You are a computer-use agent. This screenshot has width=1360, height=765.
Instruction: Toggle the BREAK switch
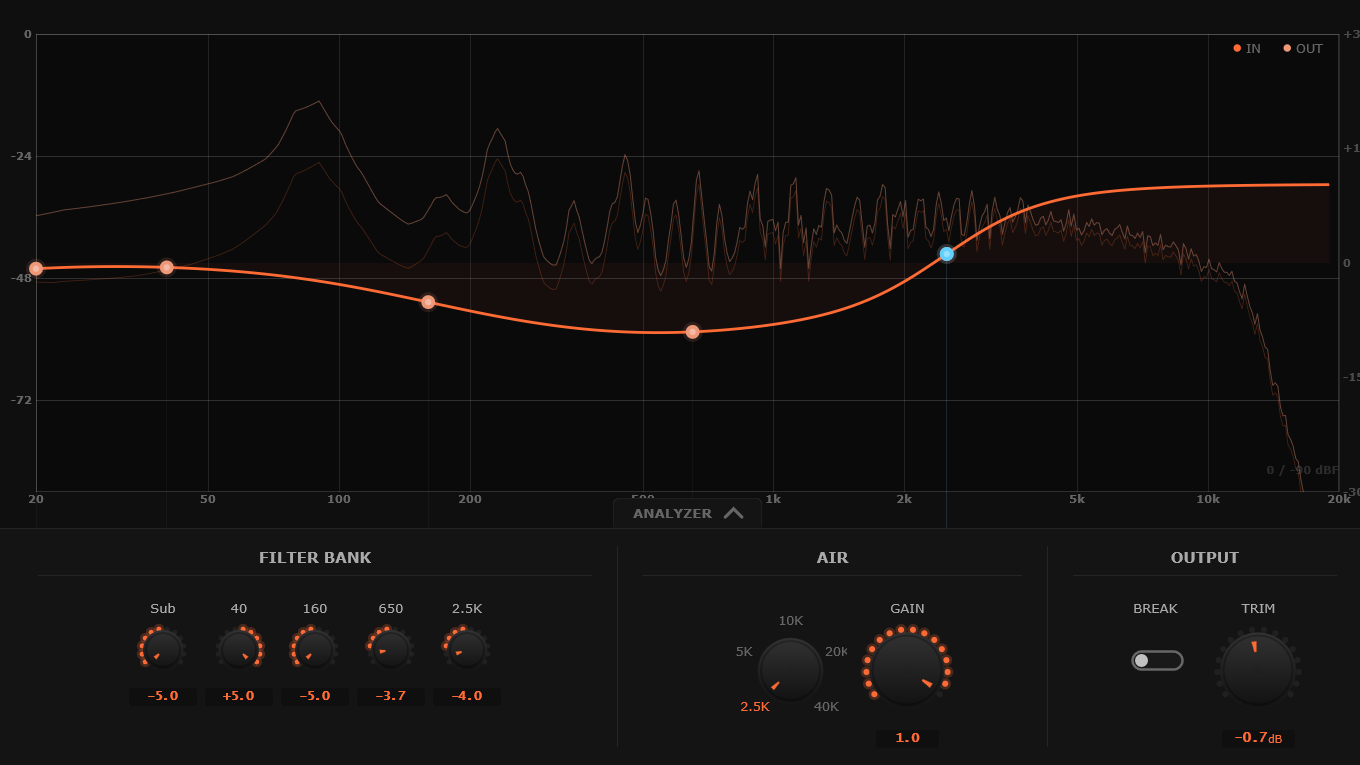(x=1156, y=660)
